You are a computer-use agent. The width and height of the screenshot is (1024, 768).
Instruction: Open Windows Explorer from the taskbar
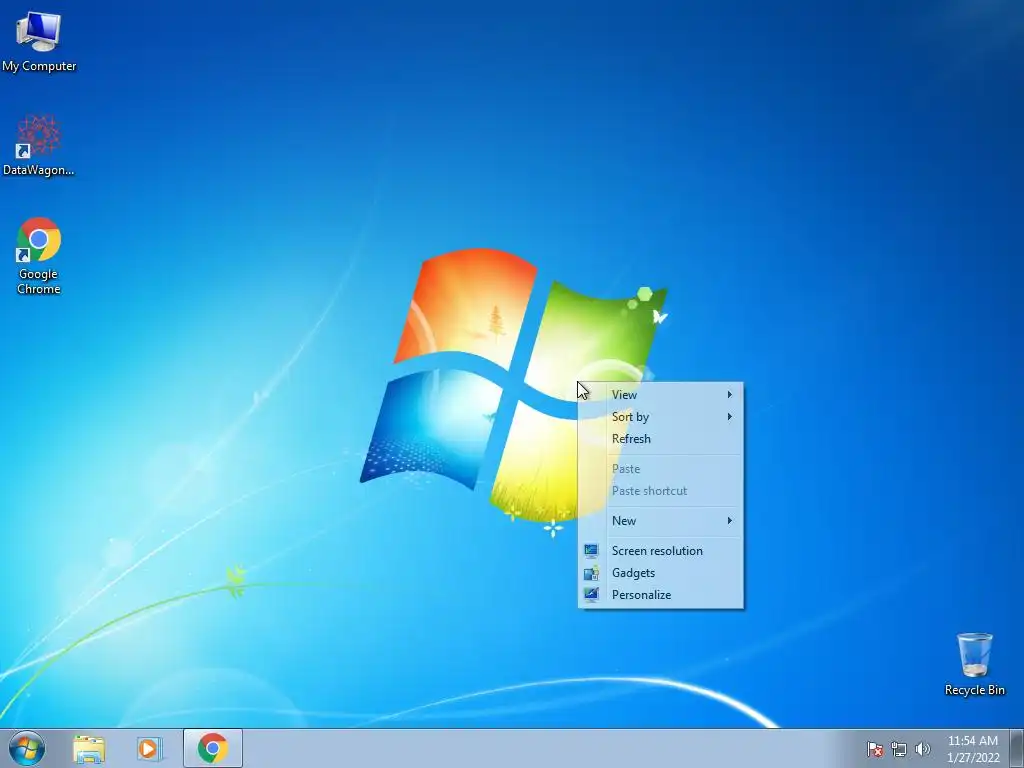click(89, 748)
